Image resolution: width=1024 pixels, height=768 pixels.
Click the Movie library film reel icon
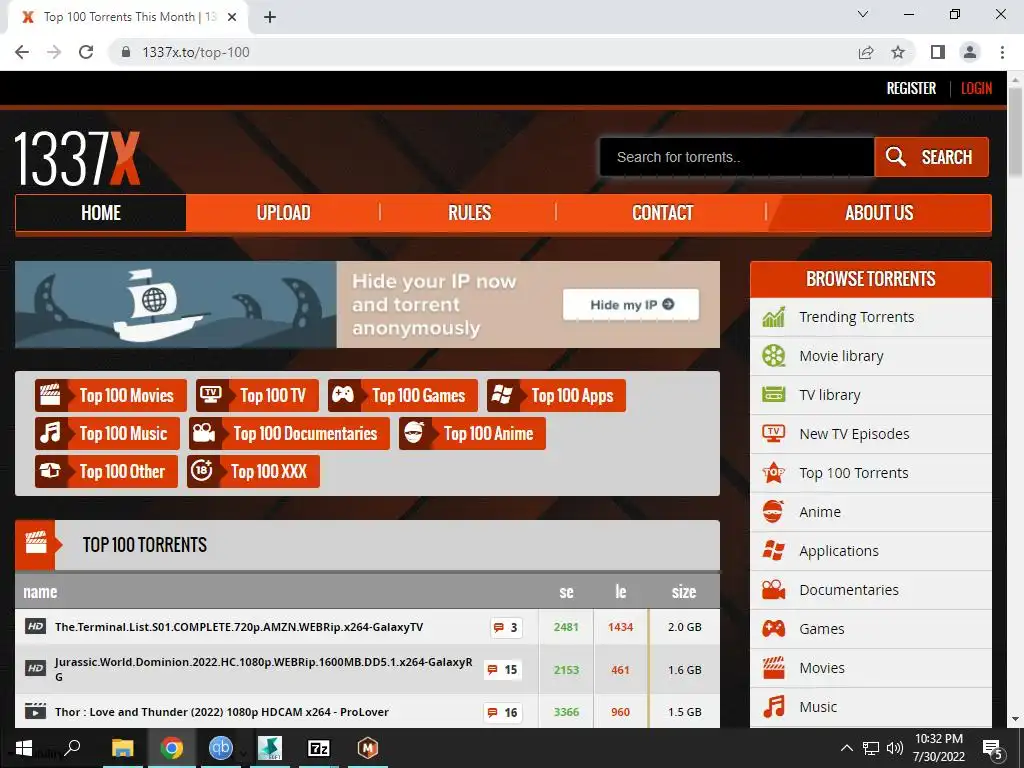tap(774, 356)
